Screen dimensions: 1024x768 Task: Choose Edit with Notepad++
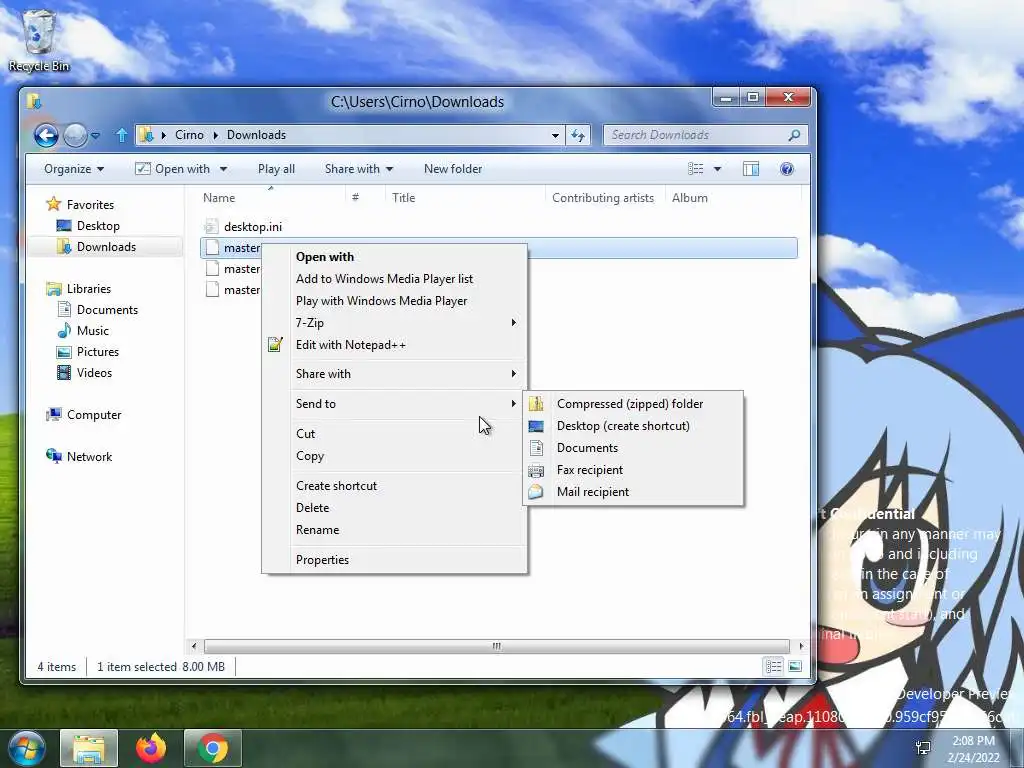tap(351, 345)
